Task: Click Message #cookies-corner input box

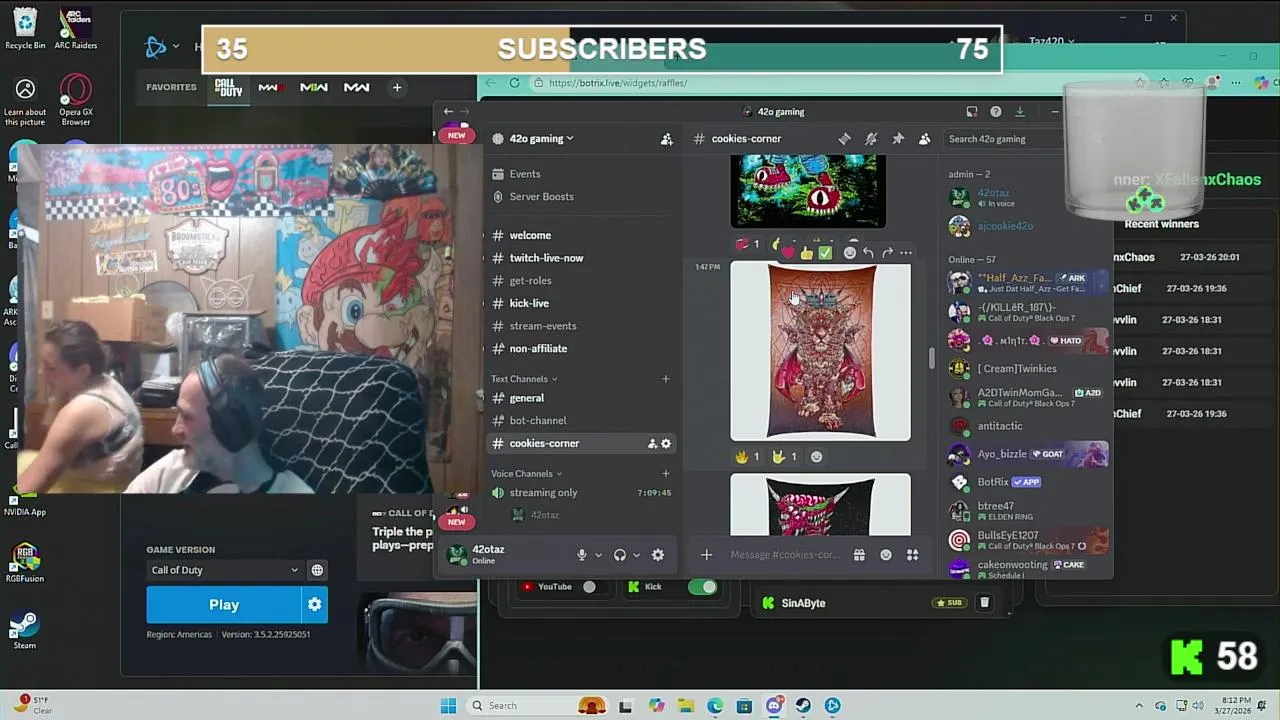Action: coord(785,555)
